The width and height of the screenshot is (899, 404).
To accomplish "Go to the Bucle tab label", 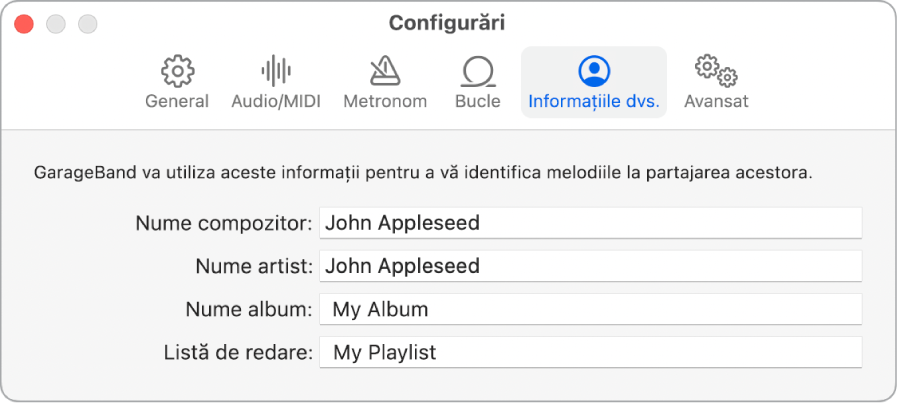I will pos(477,101).
